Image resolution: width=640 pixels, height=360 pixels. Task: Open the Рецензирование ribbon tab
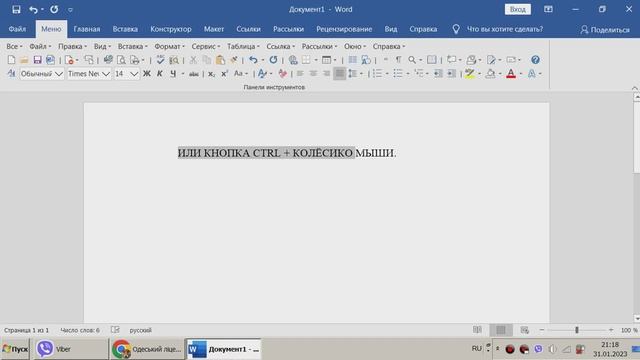coord(344,29)
